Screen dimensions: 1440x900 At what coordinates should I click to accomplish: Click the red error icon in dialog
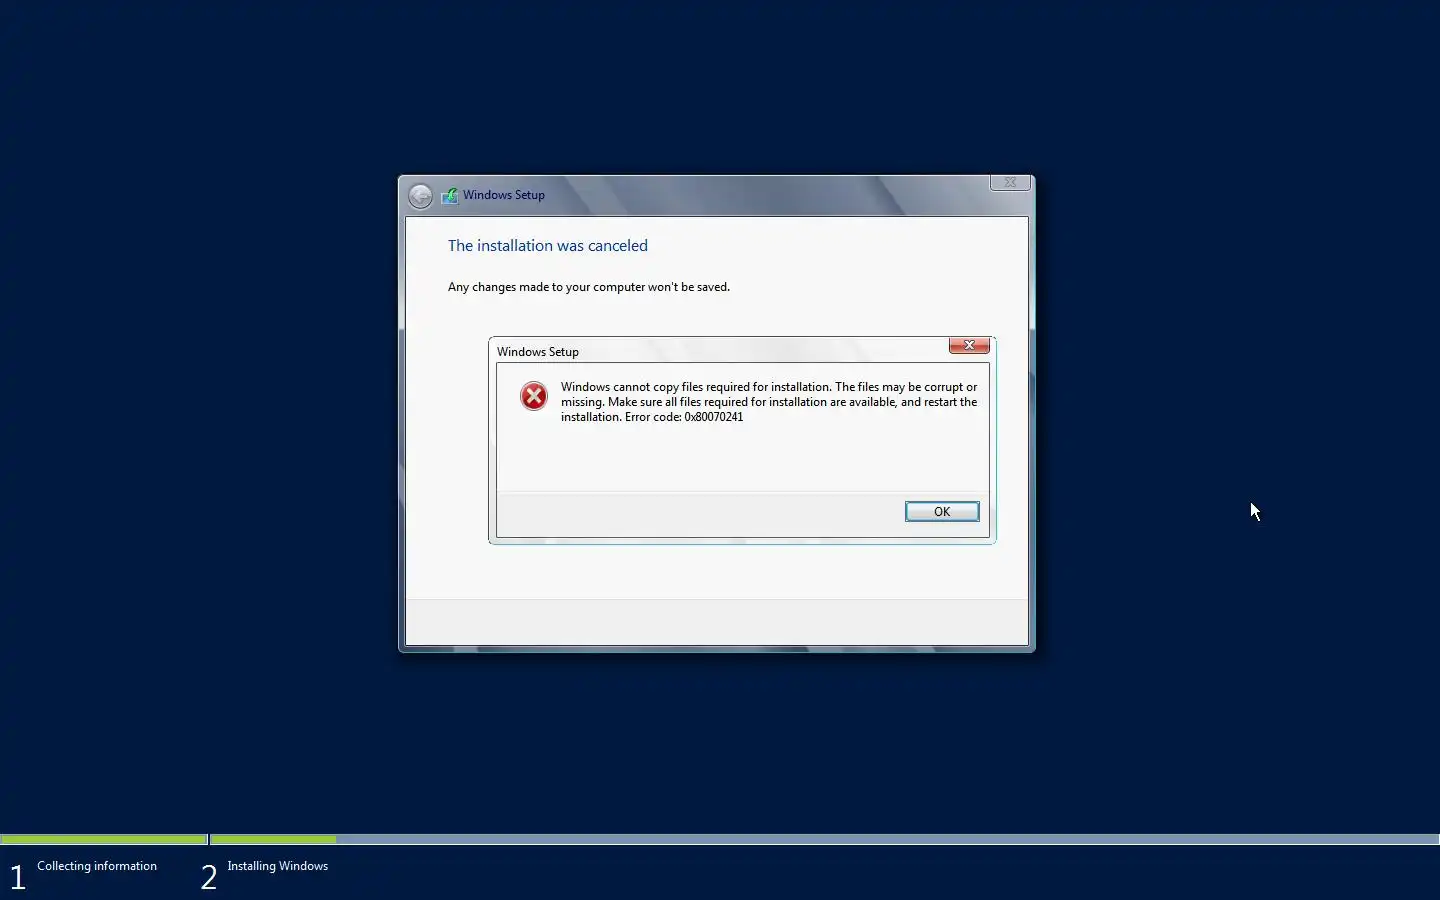534,396
